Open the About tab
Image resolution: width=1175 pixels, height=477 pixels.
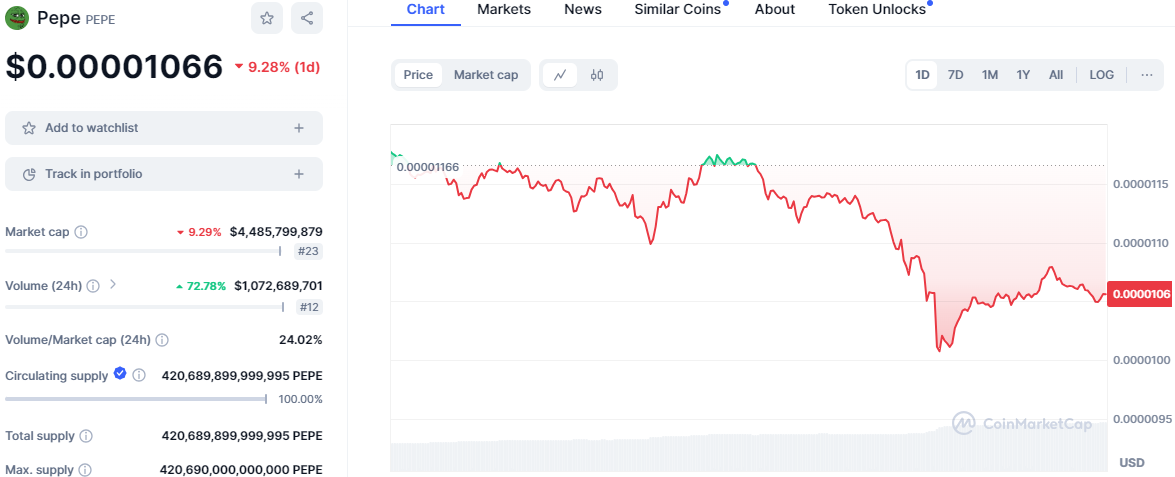pos(775,10)
